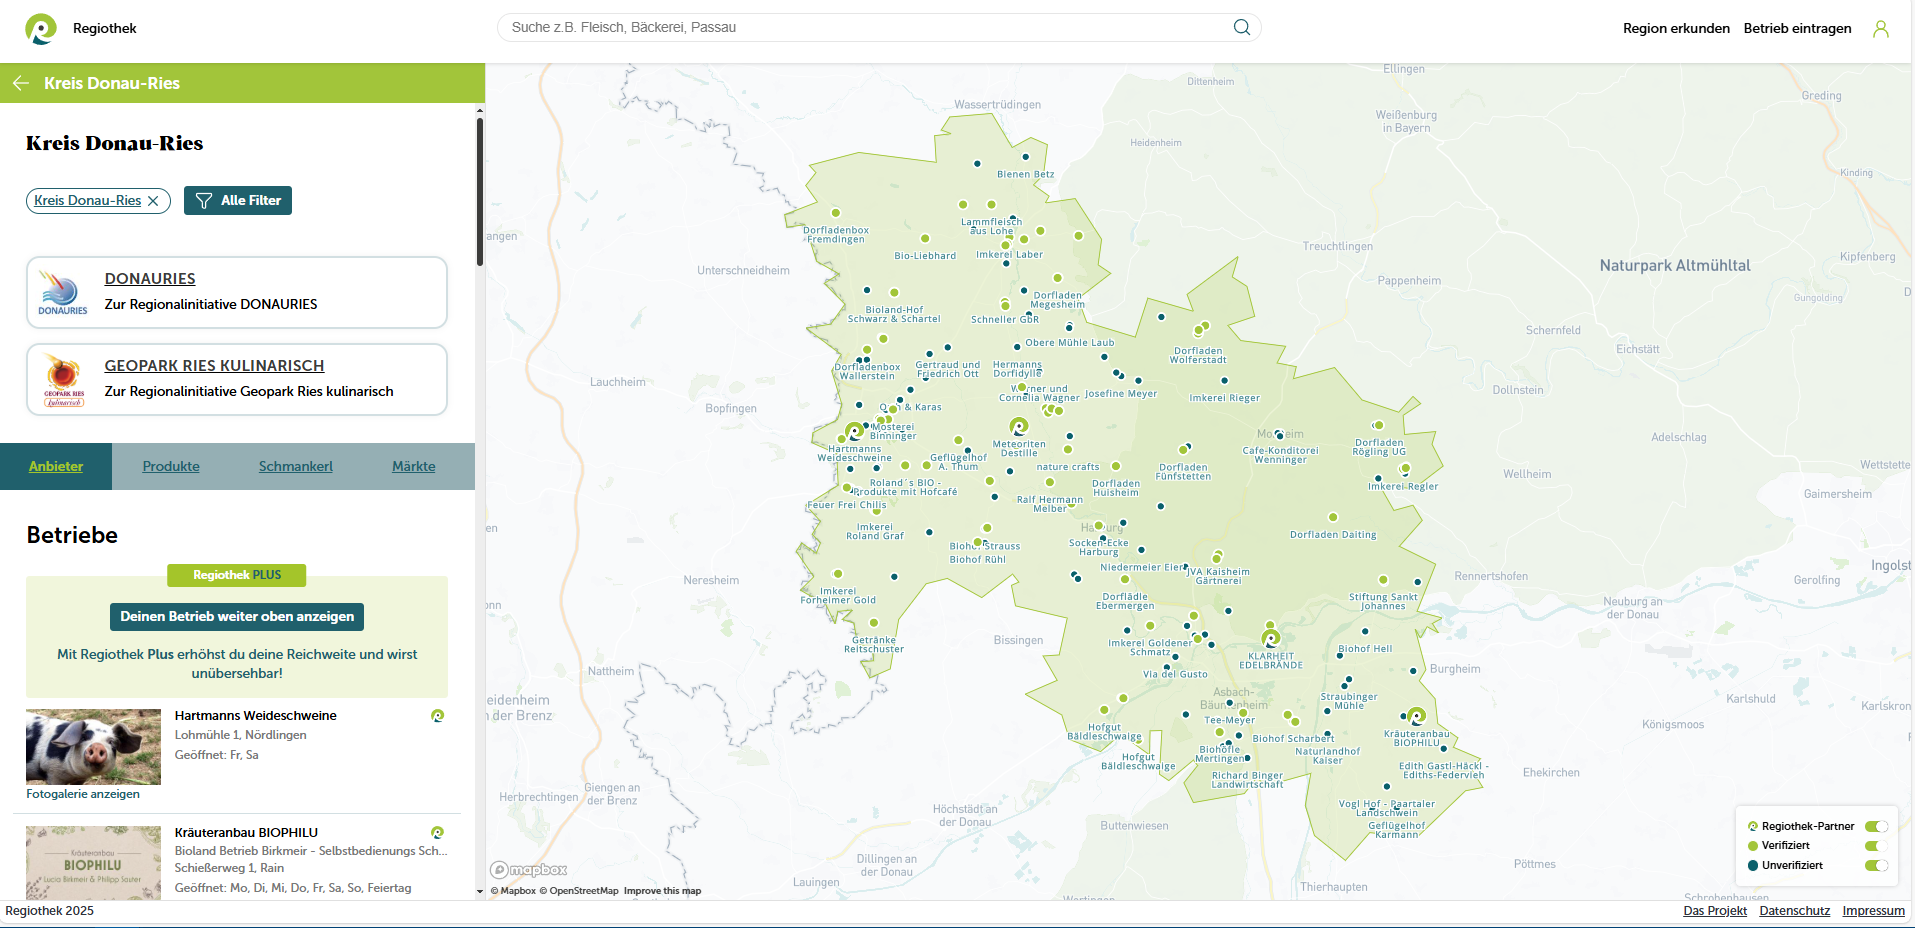
Task: Open Kräuteranbau BIOPHILU thumbnail image
Action: pyautogui.click(x=93, y=863)
